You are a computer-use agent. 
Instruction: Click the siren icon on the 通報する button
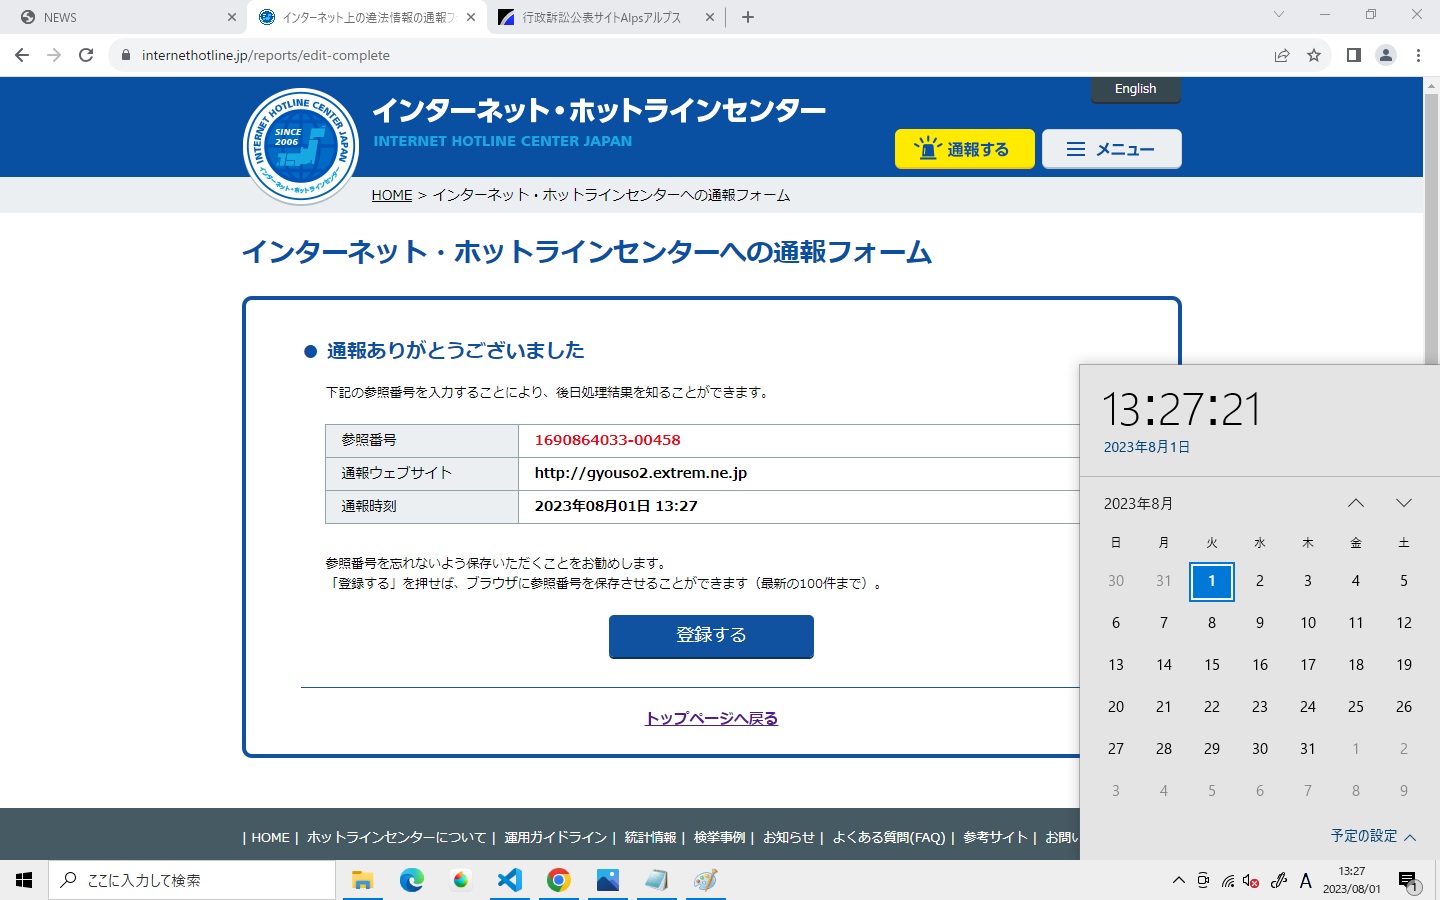(929, 148)
